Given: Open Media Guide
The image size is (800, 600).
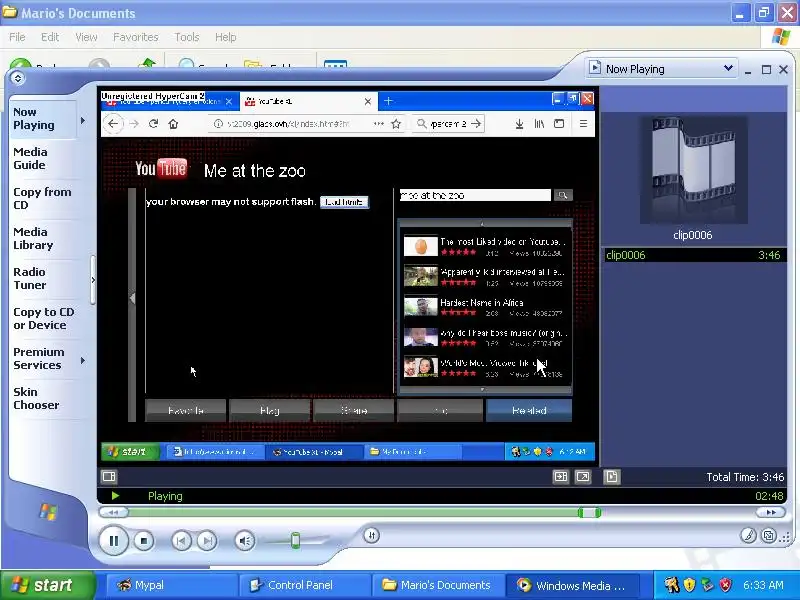Looking at the screenshot, I should (30, 158).
